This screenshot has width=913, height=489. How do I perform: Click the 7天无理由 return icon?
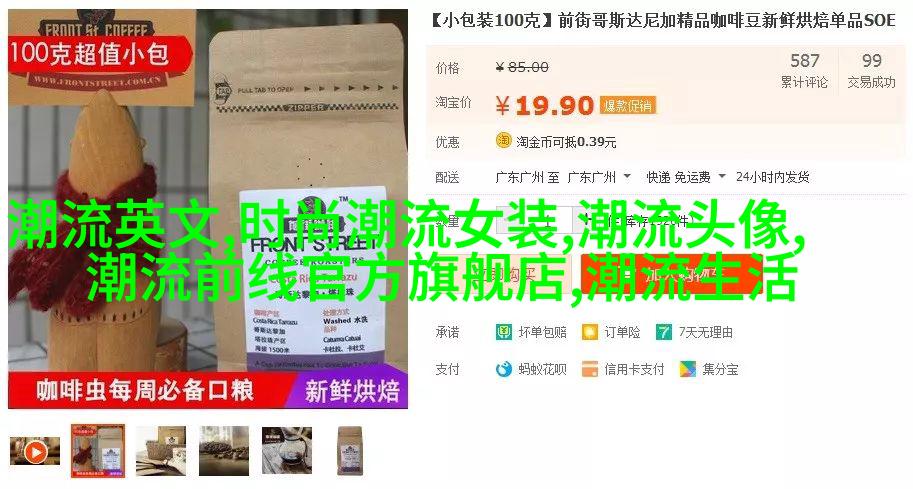[x=663, y=332]
